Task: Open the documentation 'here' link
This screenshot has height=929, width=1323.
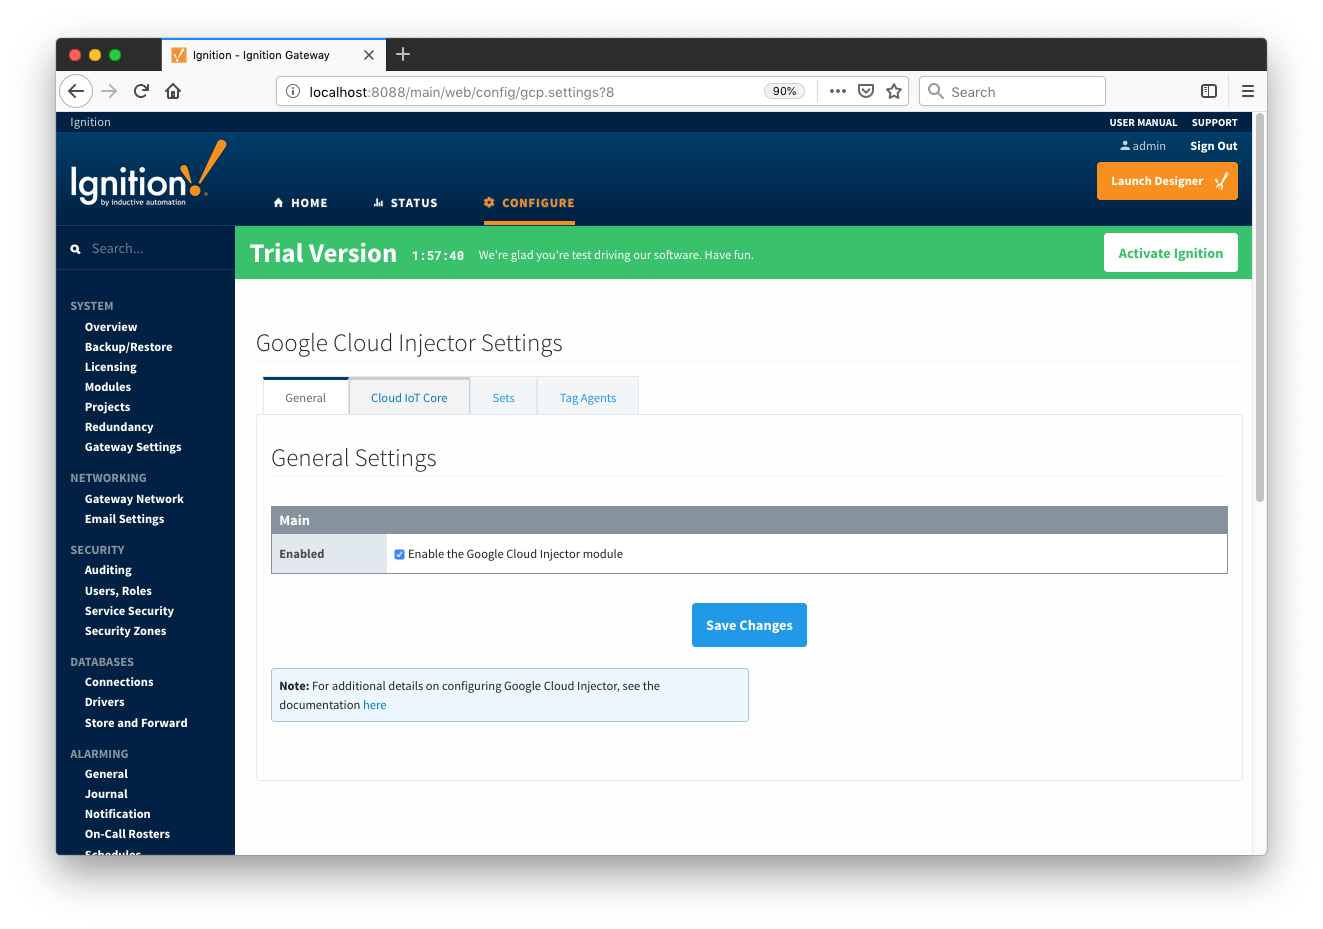Action: coord(374,705)
